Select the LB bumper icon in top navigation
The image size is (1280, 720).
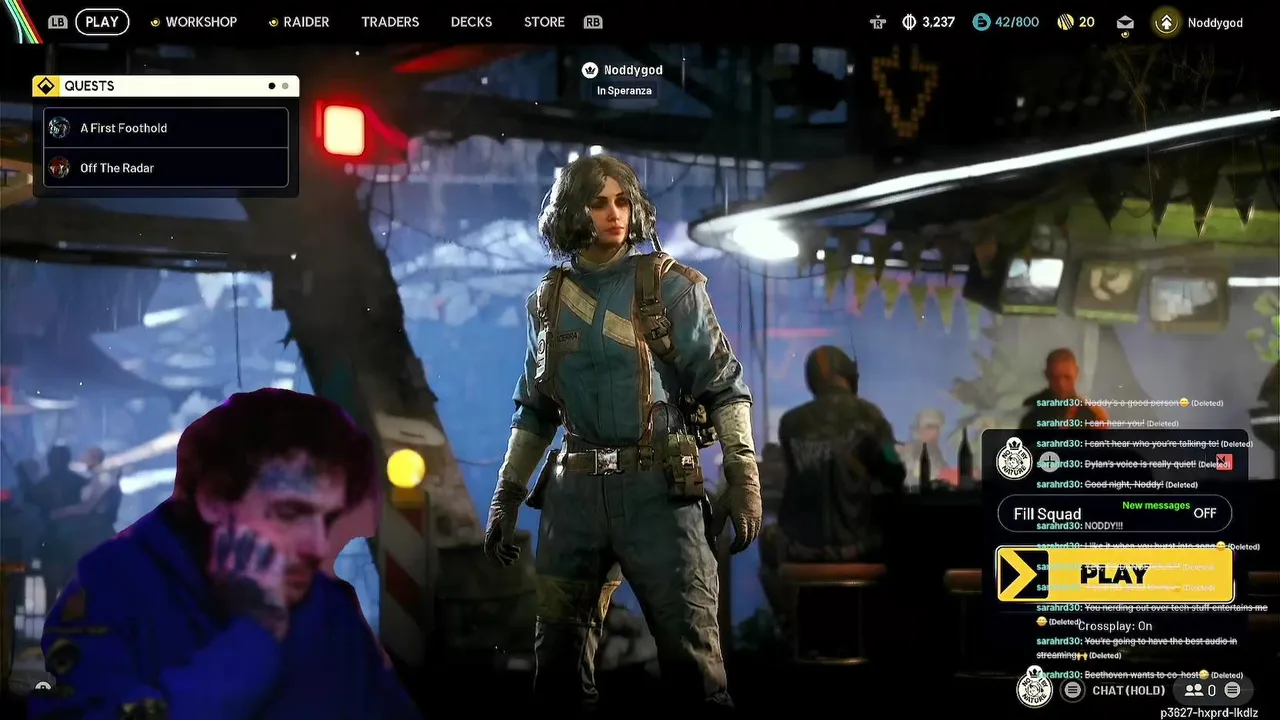(x=57, y=22)
